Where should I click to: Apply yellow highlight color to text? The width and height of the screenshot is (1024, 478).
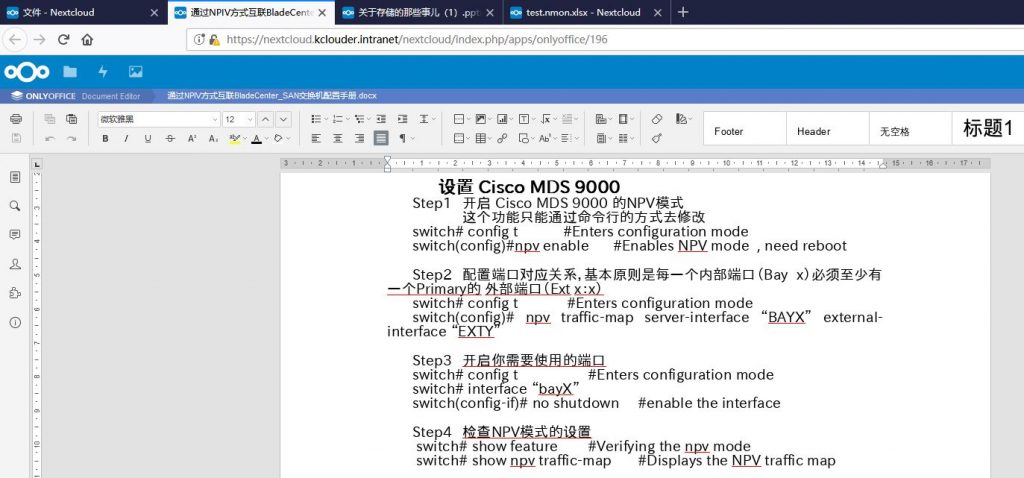point(234,138)
